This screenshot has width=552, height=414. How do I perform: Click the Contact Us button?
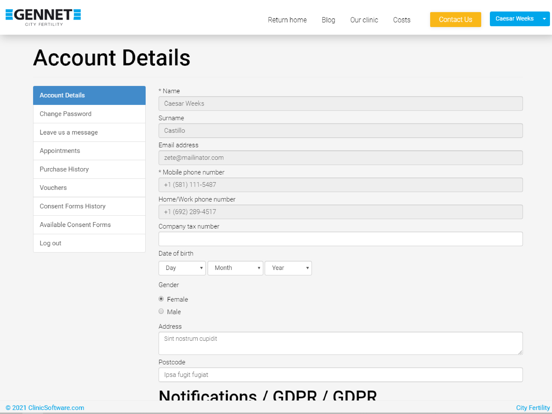[455, 19]
